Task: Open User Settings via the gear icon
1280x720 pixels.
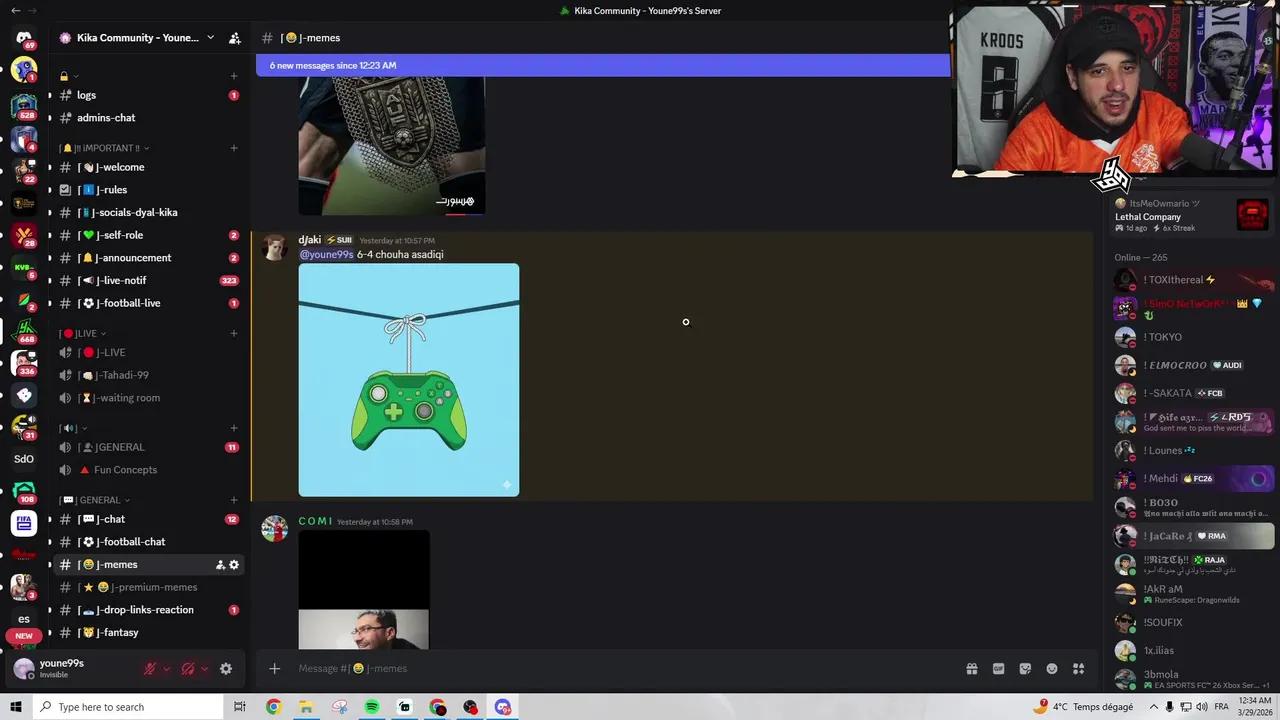Action: pyautogui.click(x=226, y=668)
